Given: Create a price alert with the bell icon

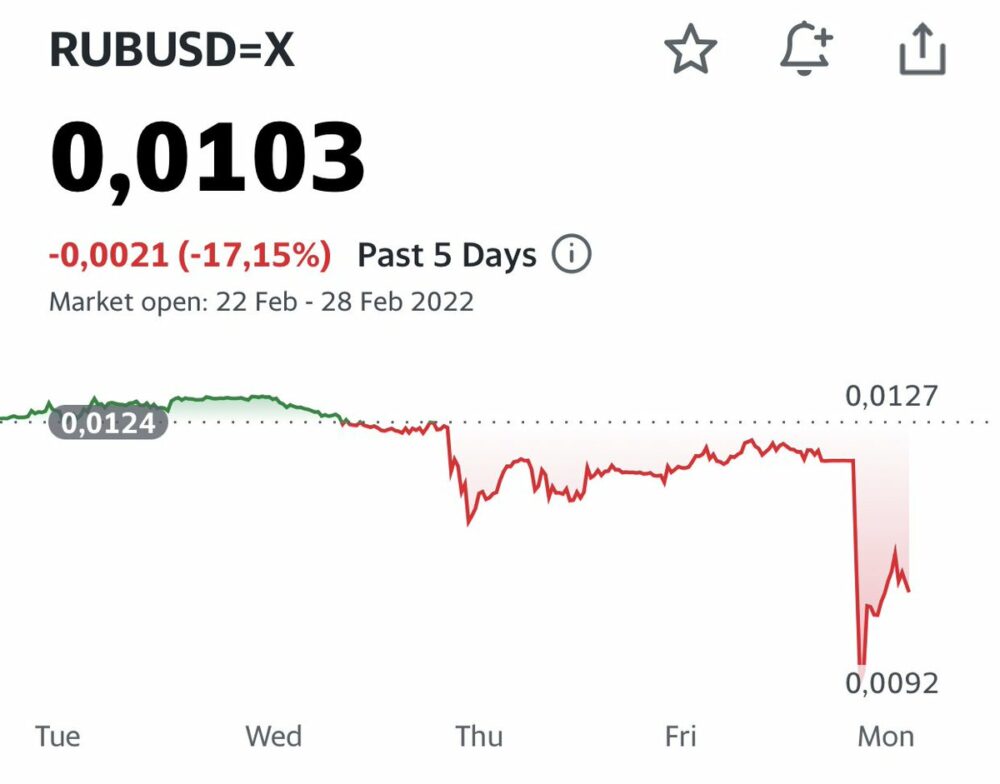Looking at the screenshot, I should (x=806, y=50).
